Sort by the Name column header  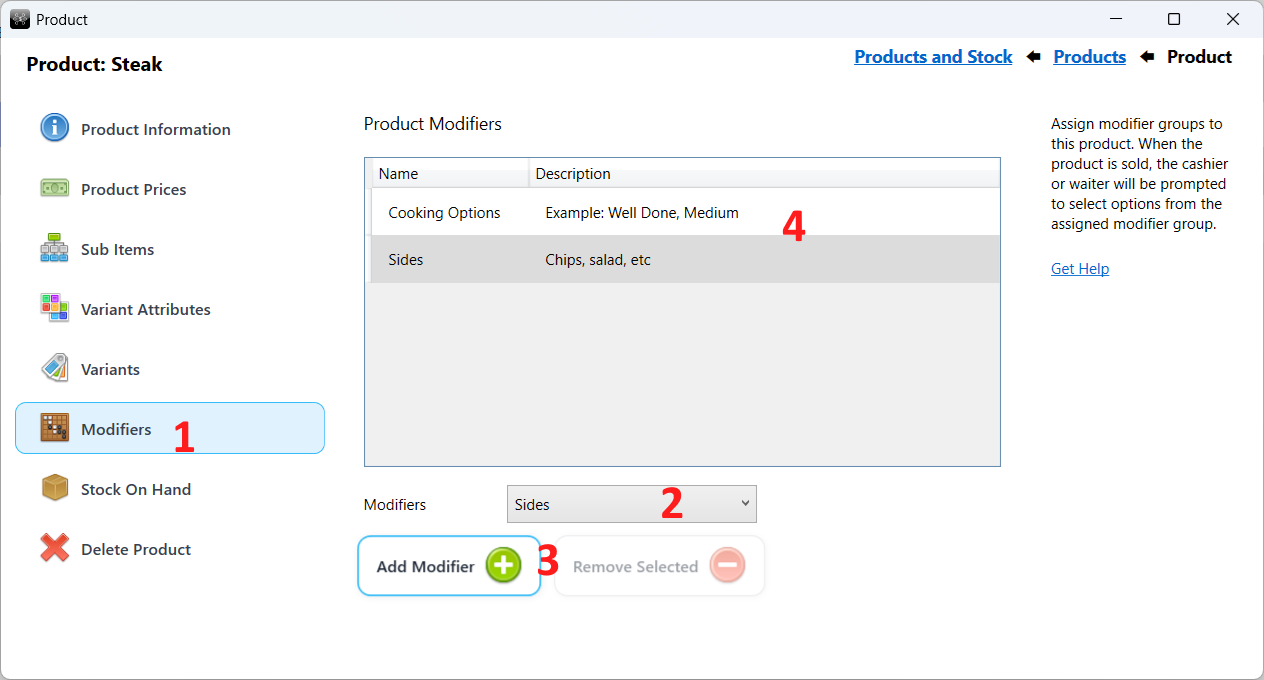(450, 173)
